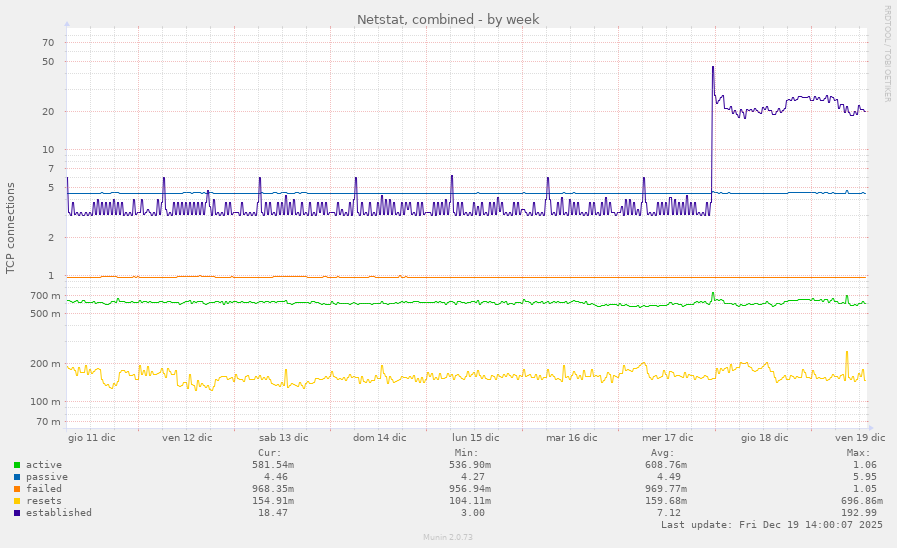The width and height of the screenshot is (897, 548).
Task: Select the 'failed' legend label
Action: [43, 489]
